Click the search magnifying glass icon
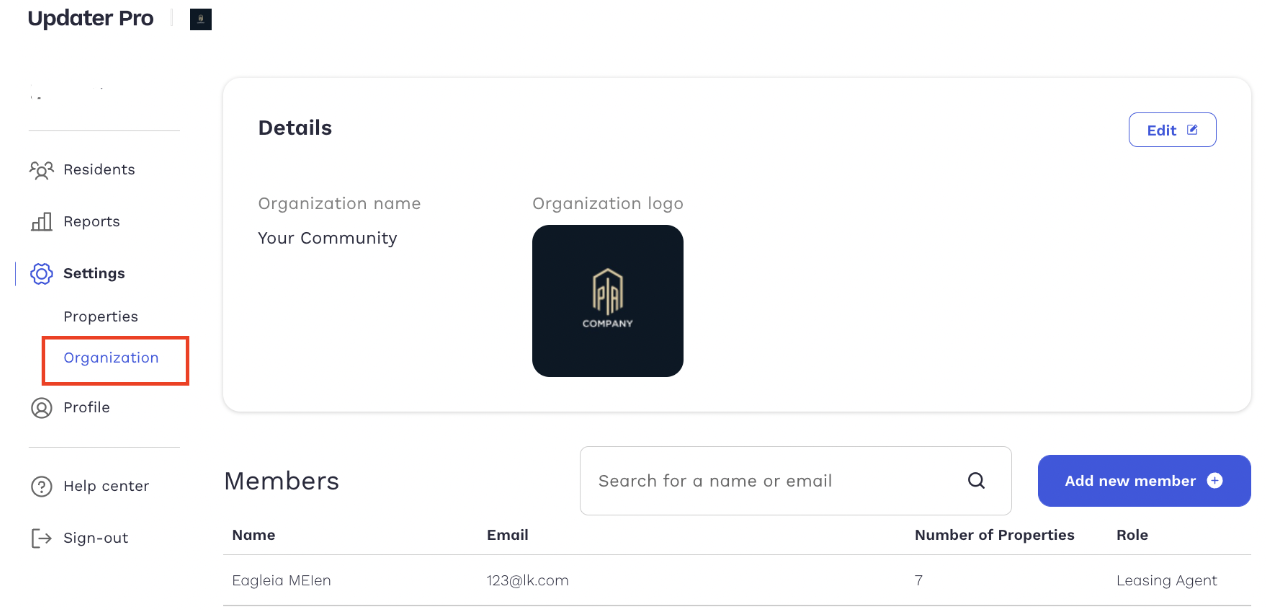Image resolution: width=1266 pixels, height=610 pixels. pyautogui.click(x=977, y=481)
